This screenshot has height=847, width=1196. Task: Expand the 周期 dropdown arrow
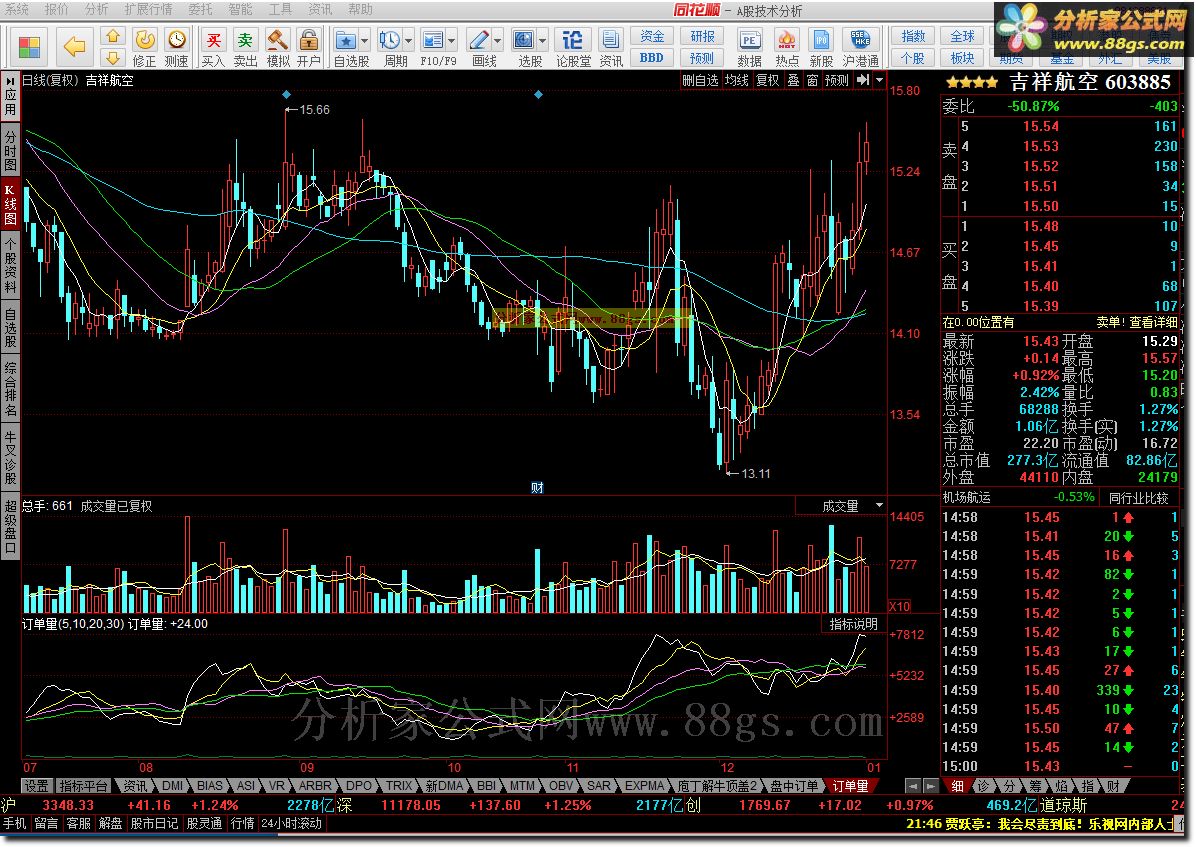point(409,40)
